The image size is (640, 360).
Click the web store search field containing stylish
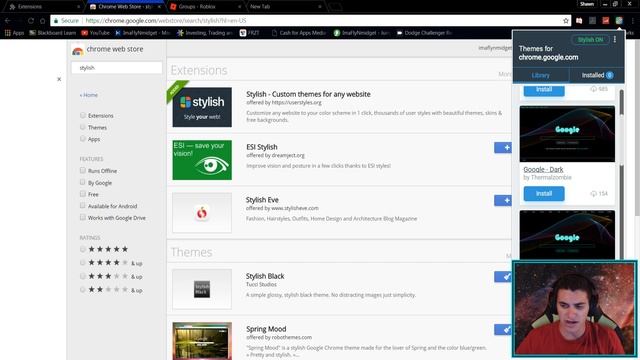pos(117,68)
